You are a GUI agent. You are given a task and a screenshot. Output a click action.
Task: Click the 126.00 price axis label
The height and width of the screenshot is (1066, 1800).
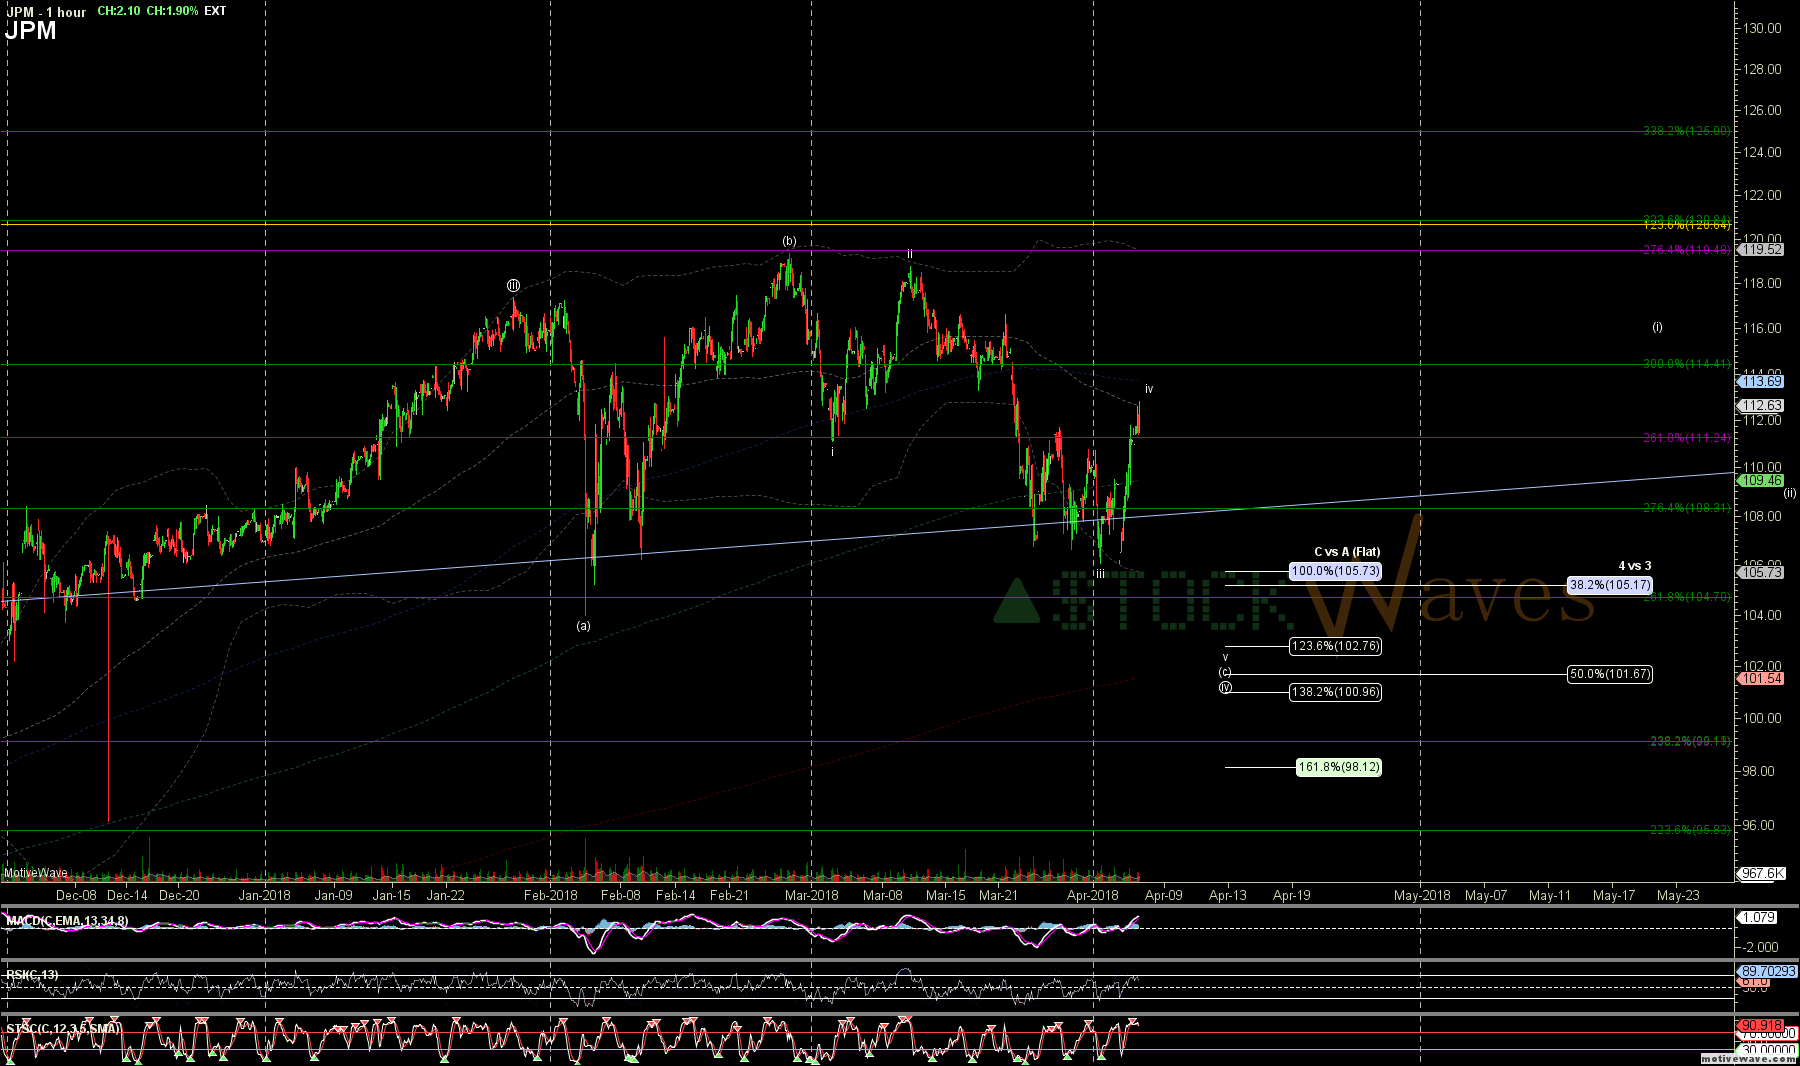pyautogui.click(x=1762, y=110)
